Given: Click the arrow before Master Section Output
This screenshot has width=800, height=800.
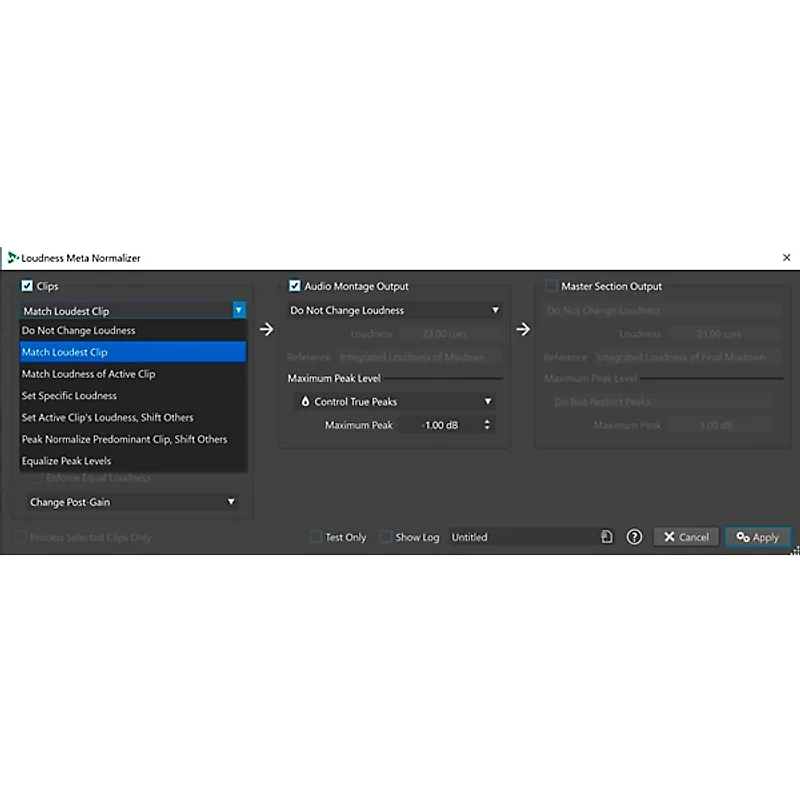Looking at the screenshot, I should (523, 329).
